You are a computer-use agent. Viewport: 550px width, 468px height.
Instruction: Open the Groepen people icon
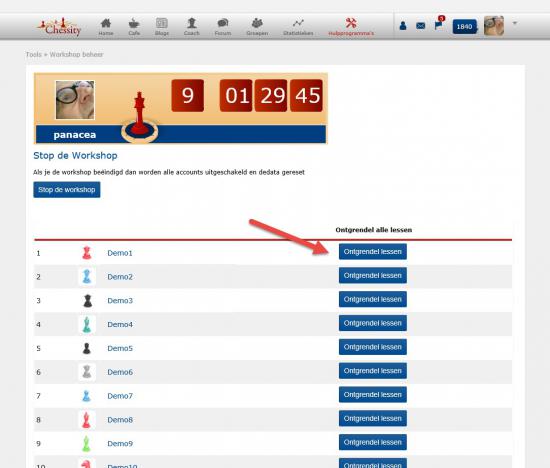pos(257,24)
